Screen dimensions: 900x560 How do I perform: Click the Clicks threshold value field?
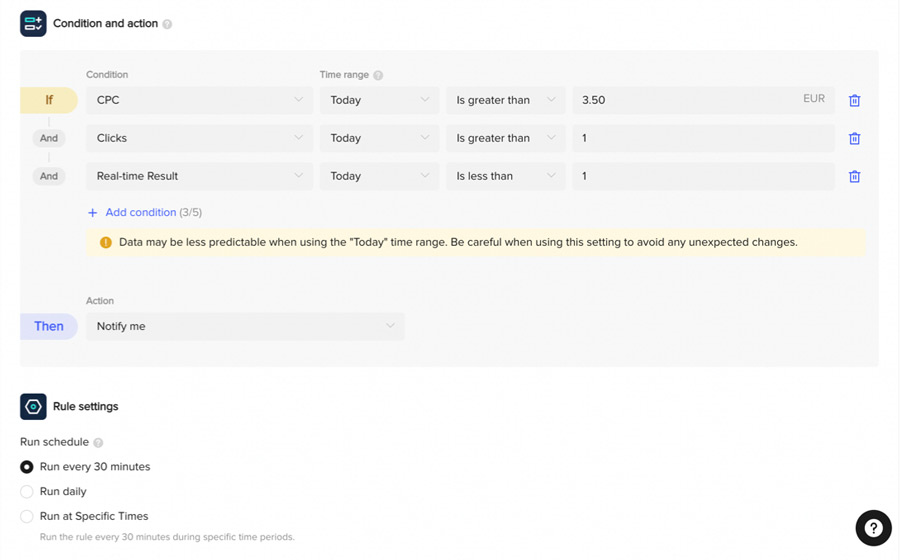pyautogui.click(x=702, y=138)
